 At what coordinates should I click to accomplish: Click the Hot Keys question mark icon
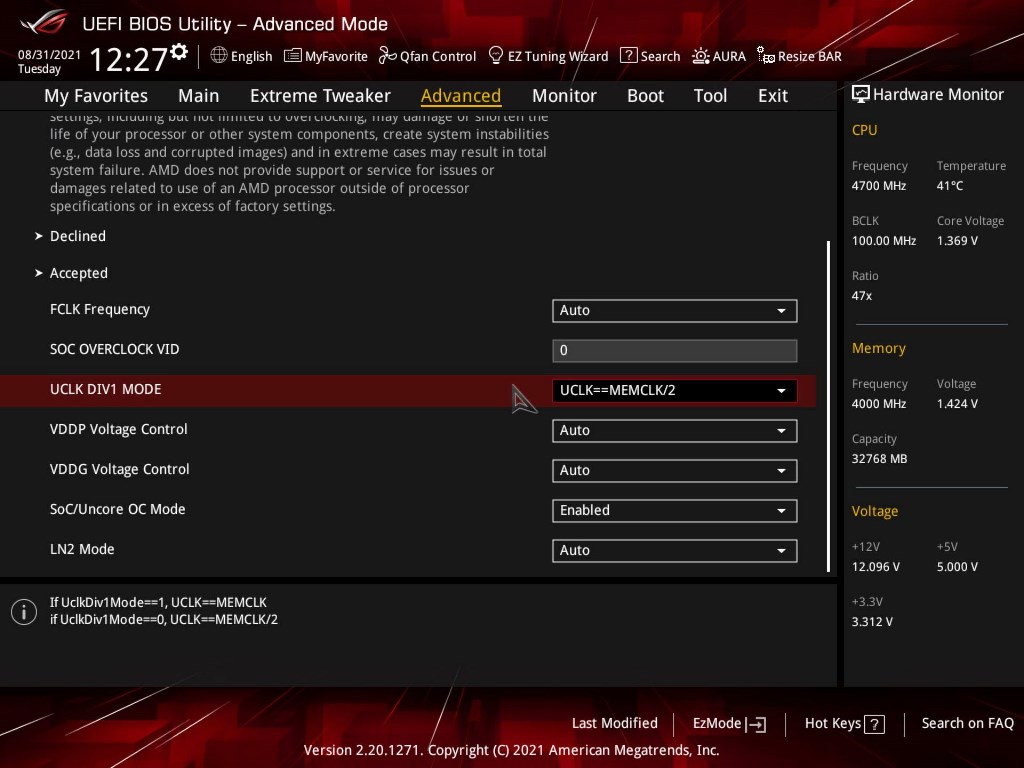coord(874,724)
